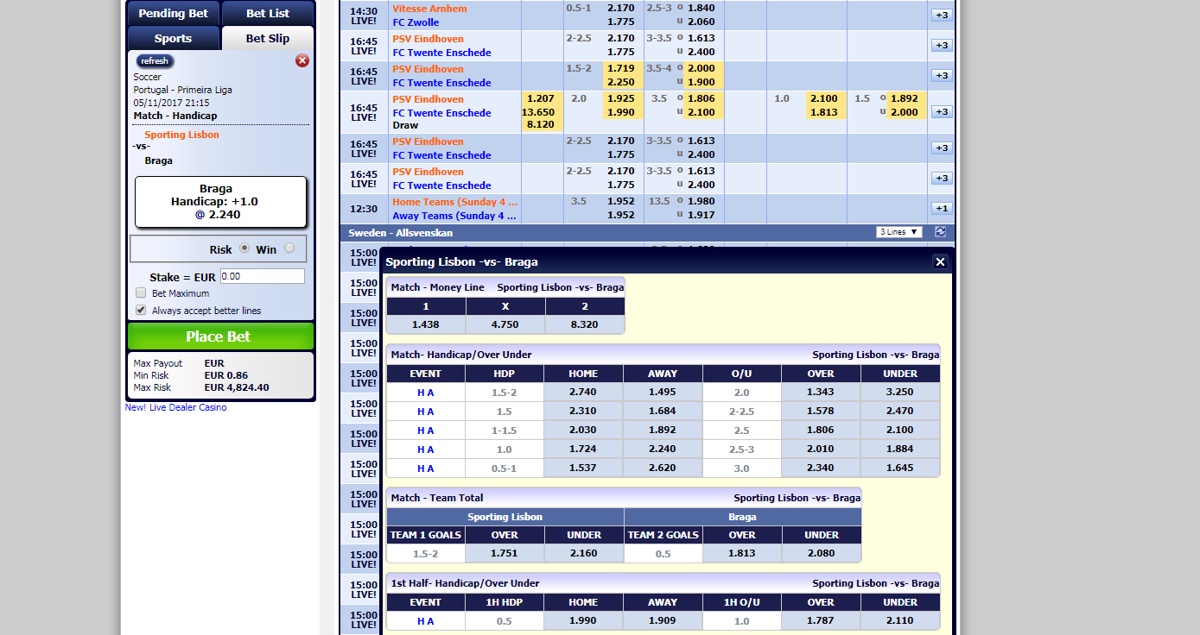Image resolution: width=1200 pixels, height=635 pixels.
Task: Uncheck Always accept better lines
Action: tap(141, 310)
